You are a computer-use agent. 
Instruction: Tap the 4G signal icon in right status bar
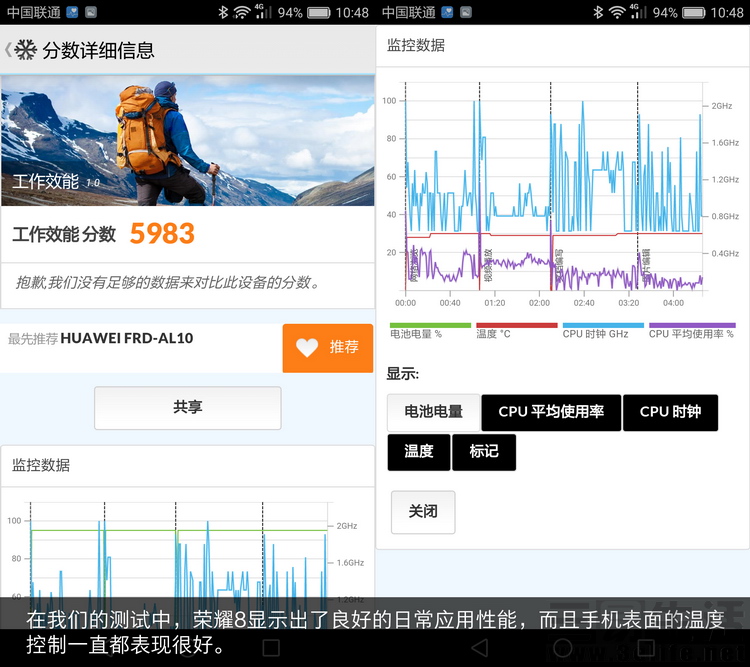638,11
